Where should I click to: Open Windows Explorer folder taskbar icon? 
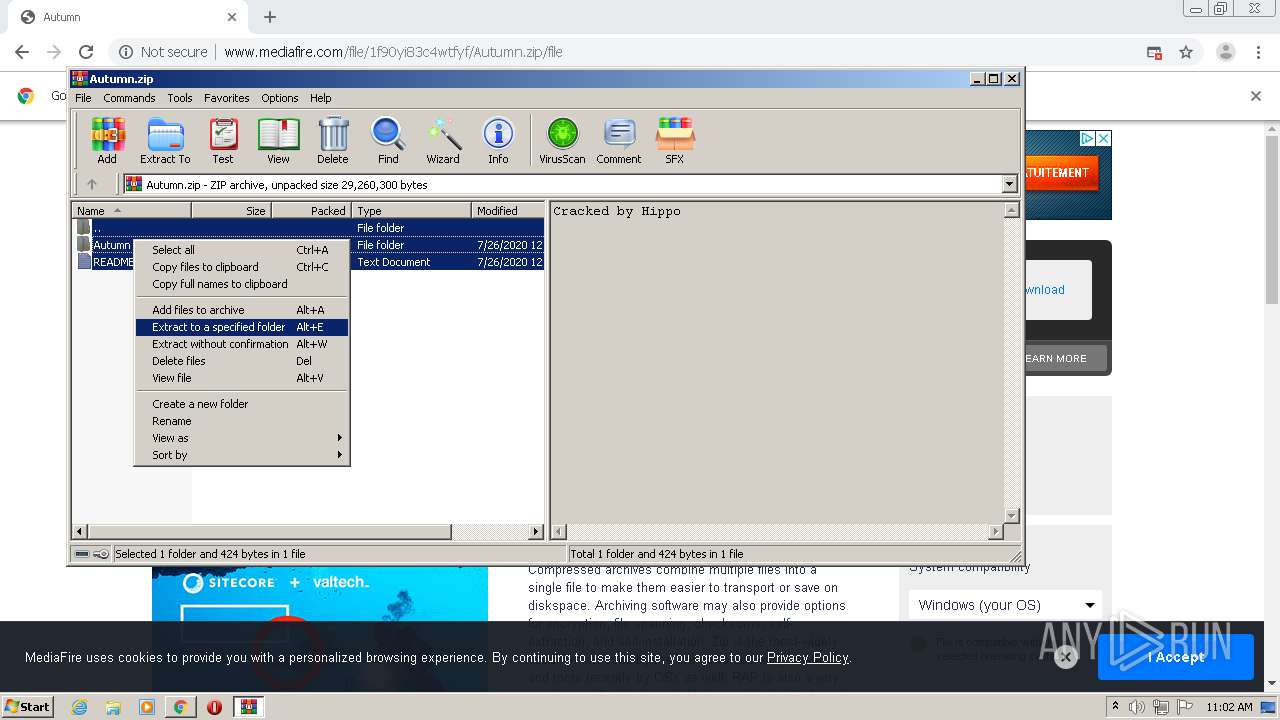point(113,707)
